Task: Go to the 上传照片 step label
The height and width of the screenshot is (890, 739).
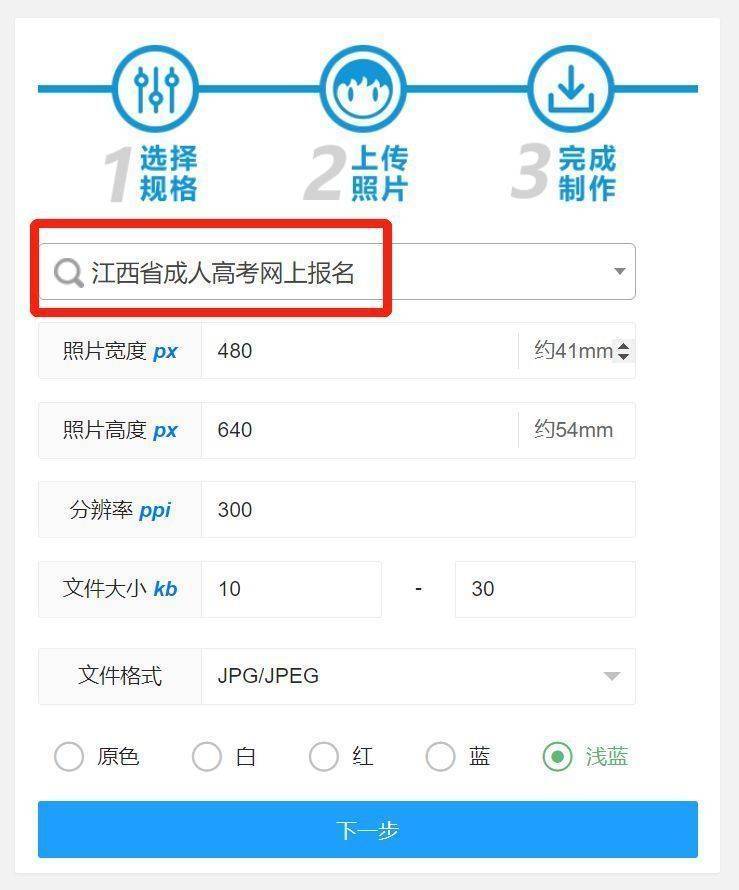Action: tap(379, 173)
